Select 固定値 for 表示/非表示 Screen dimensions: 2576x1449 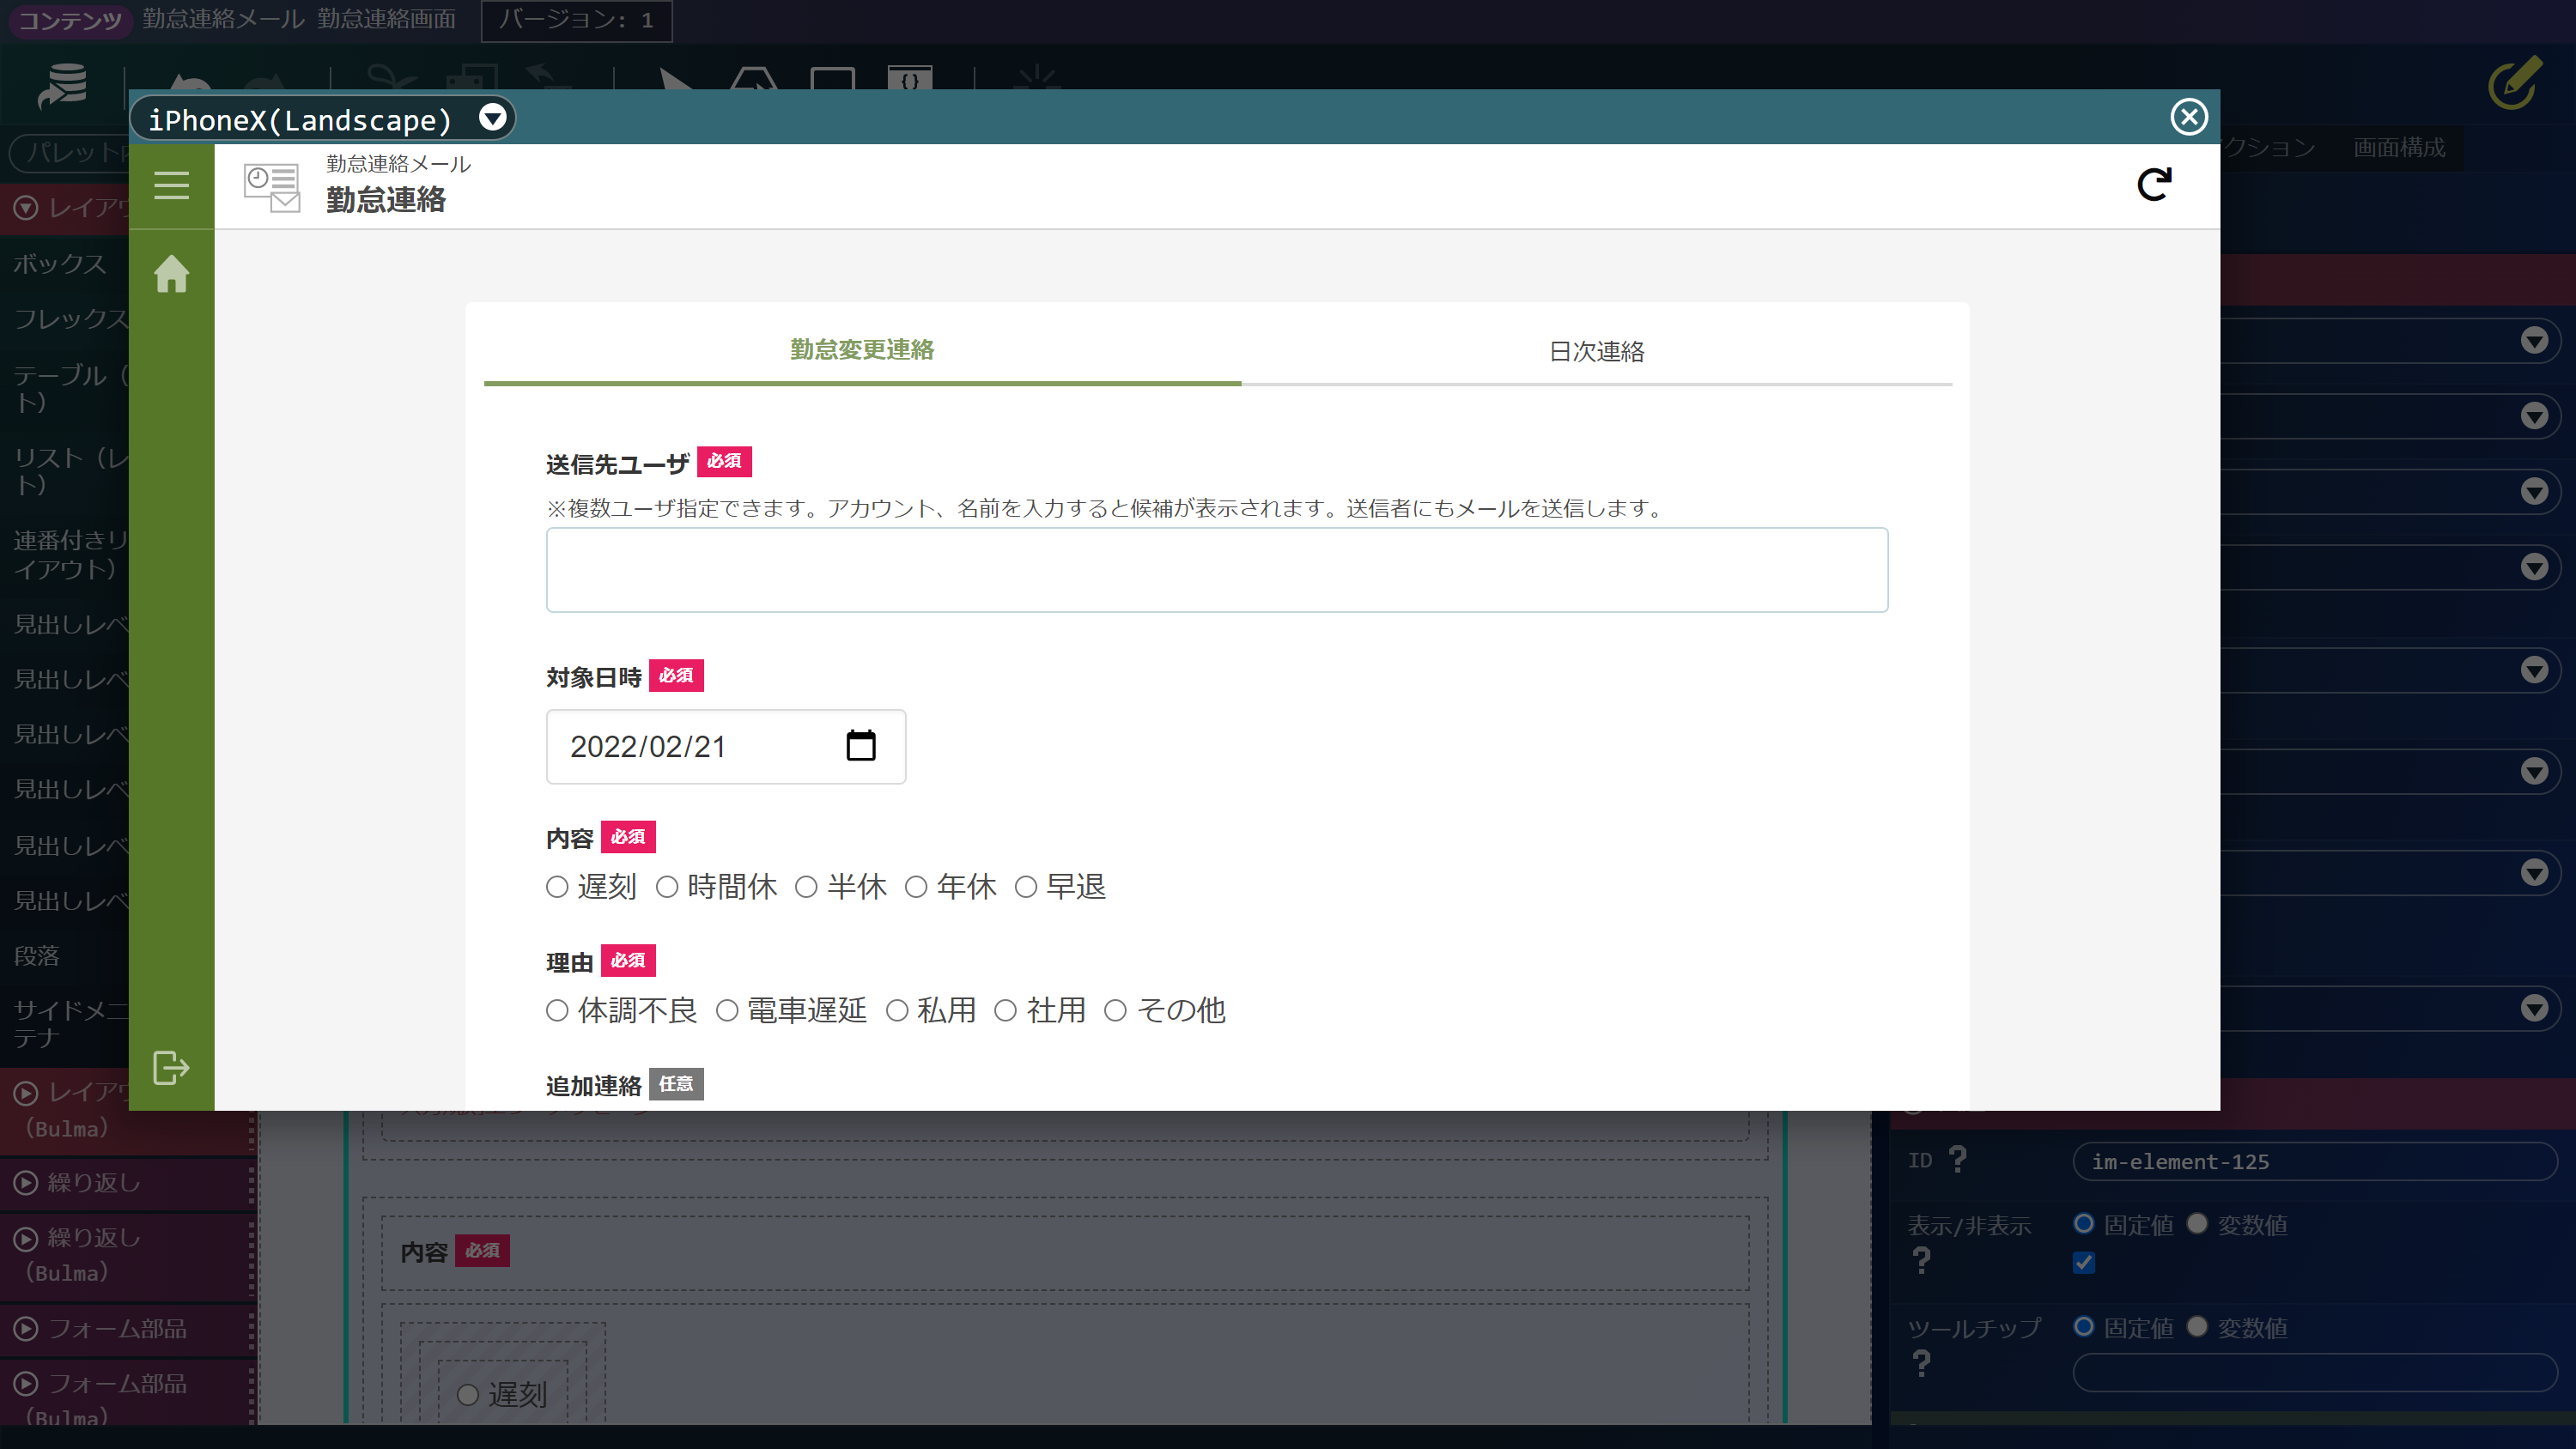pos(2084,1223)
